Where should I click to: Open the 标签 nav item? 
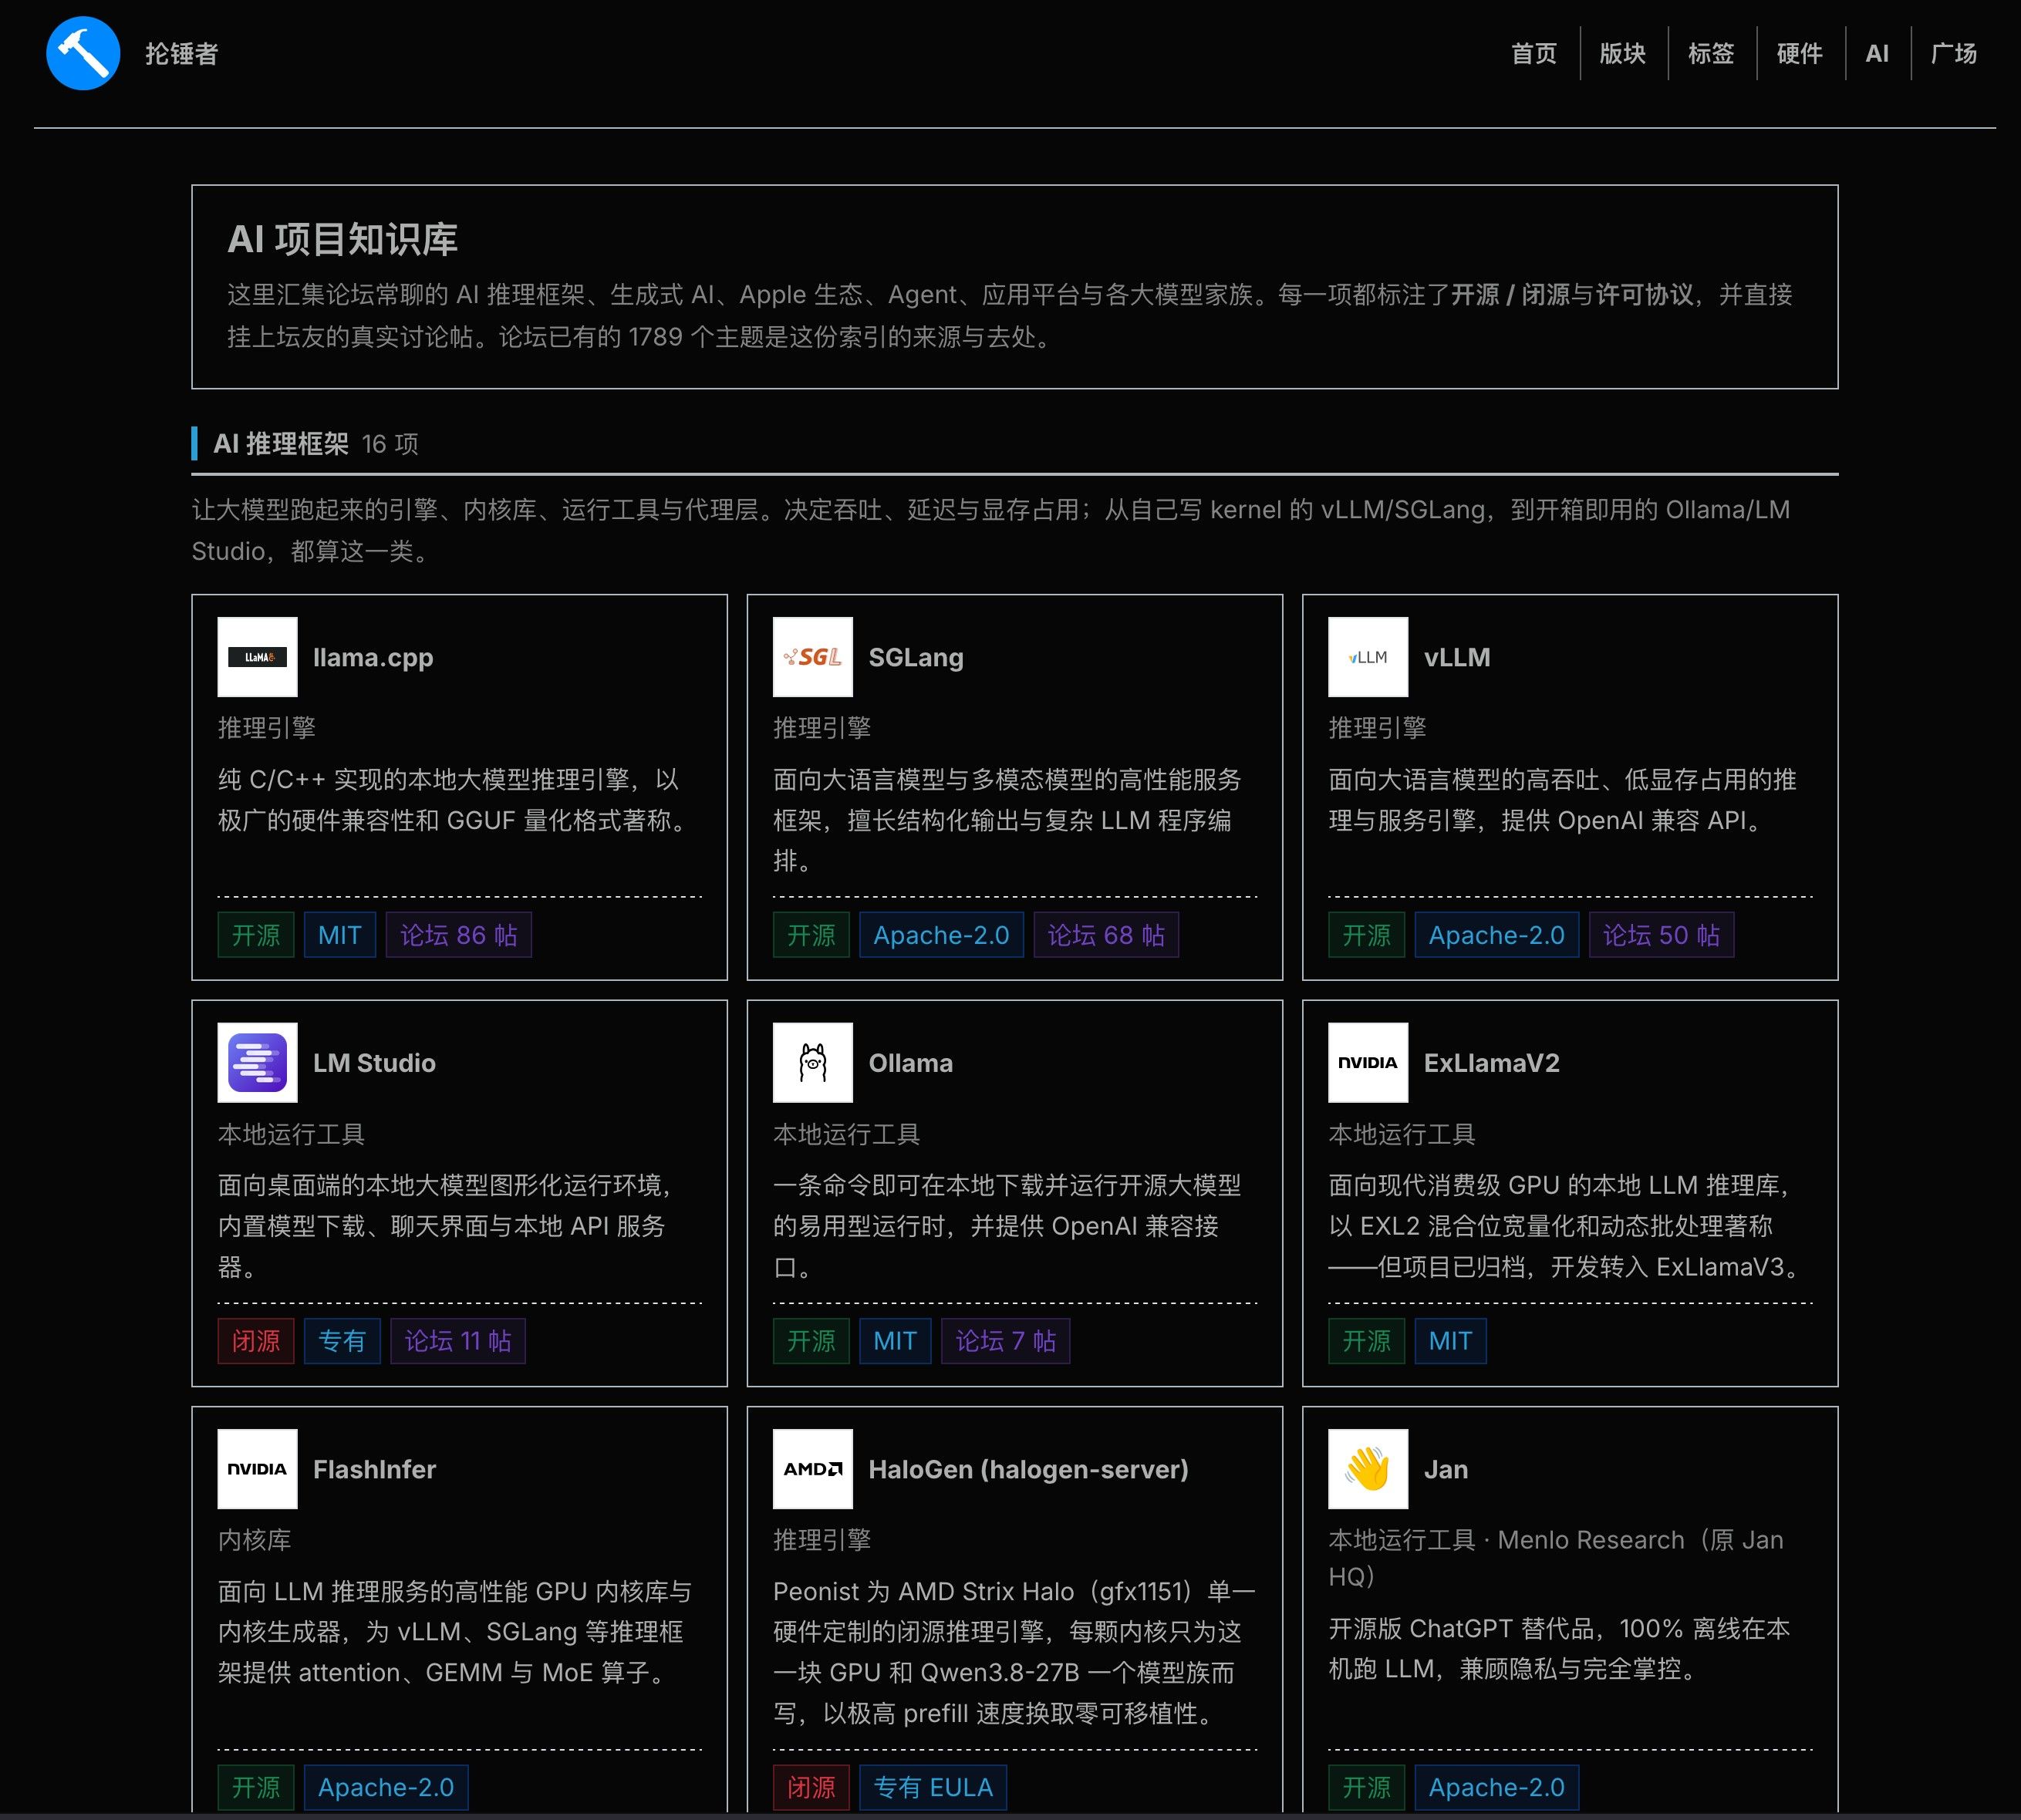point(1711,54)
